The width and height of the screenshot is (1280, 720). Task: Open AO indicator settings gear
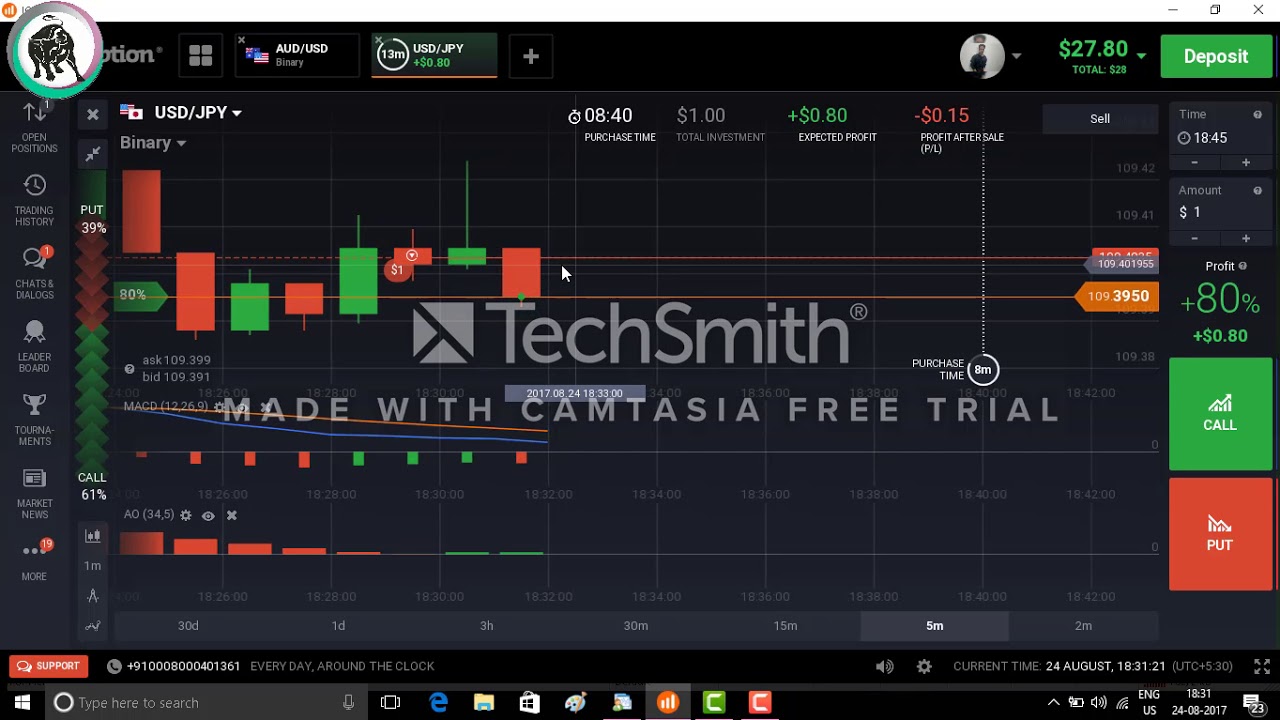185,515
